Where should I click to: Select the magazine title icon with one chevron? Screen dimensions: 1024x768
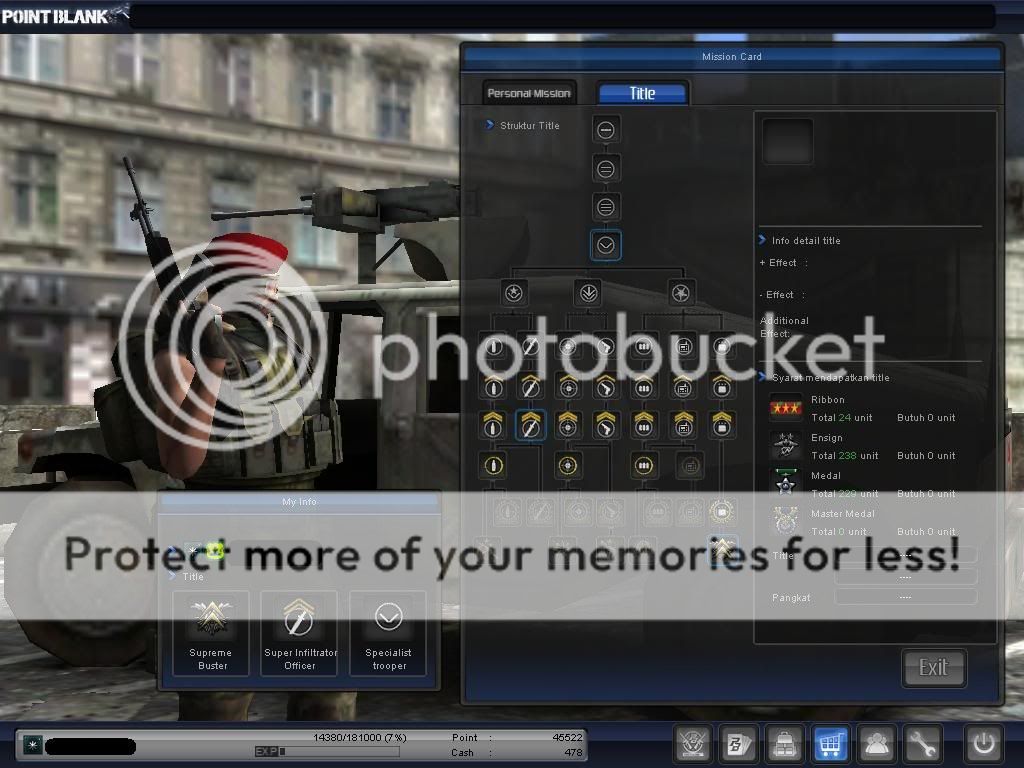[643, 387]
